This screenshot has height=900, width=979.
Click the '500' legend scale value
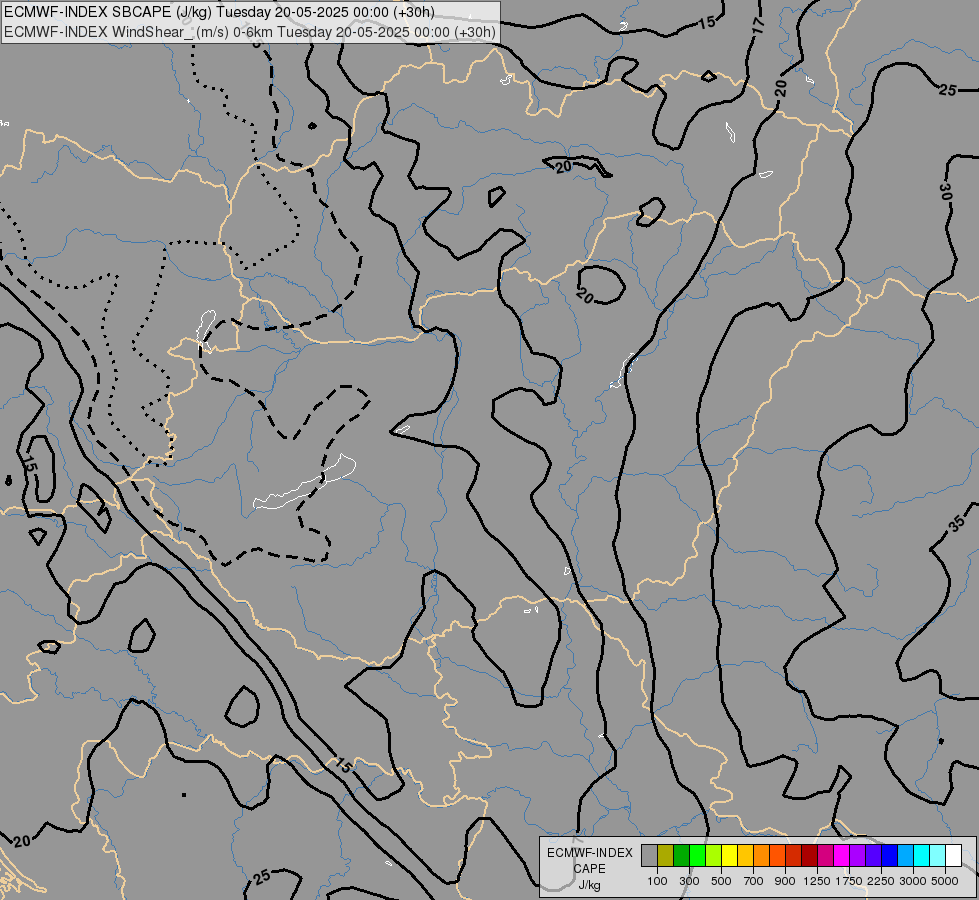(721, 881)
